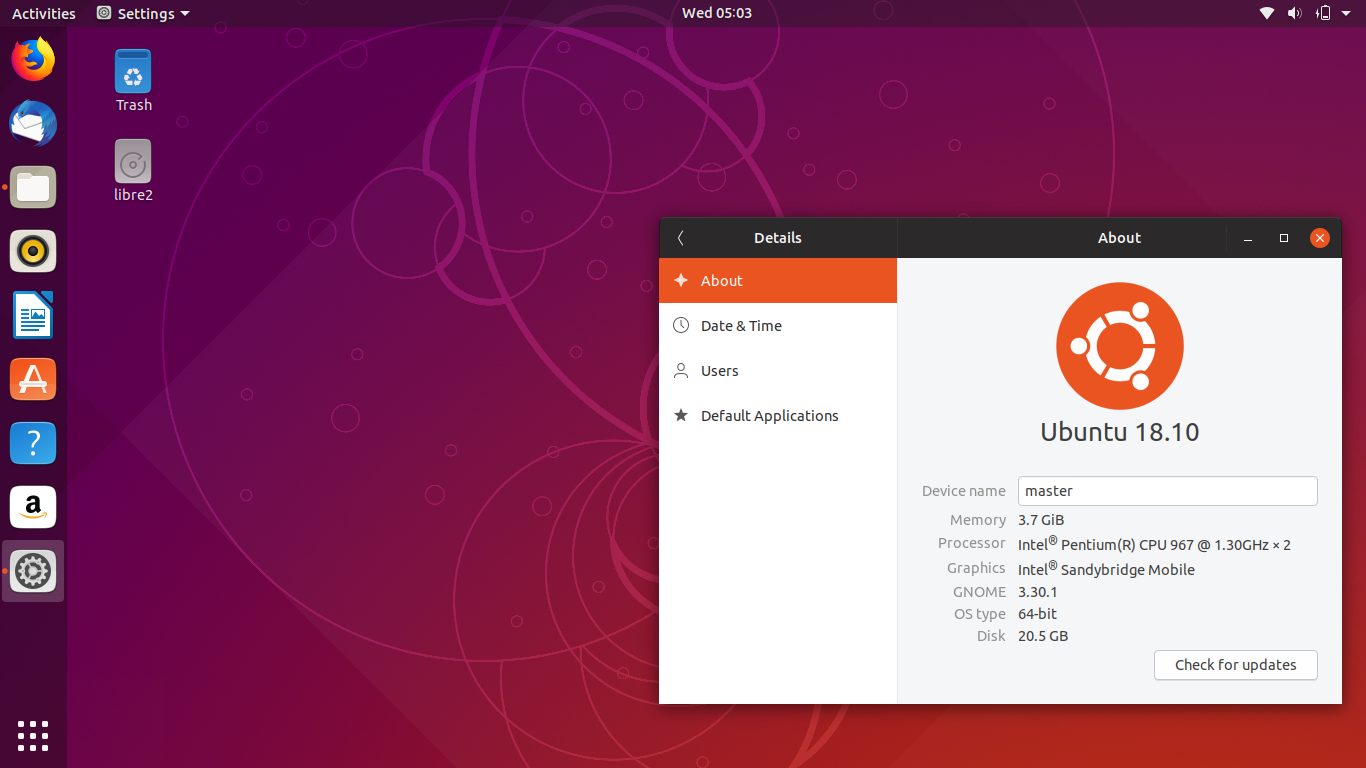1366x768 pixels.
Task: Show all applications grid
Action: pyautogui.click(x=33, y=736)
